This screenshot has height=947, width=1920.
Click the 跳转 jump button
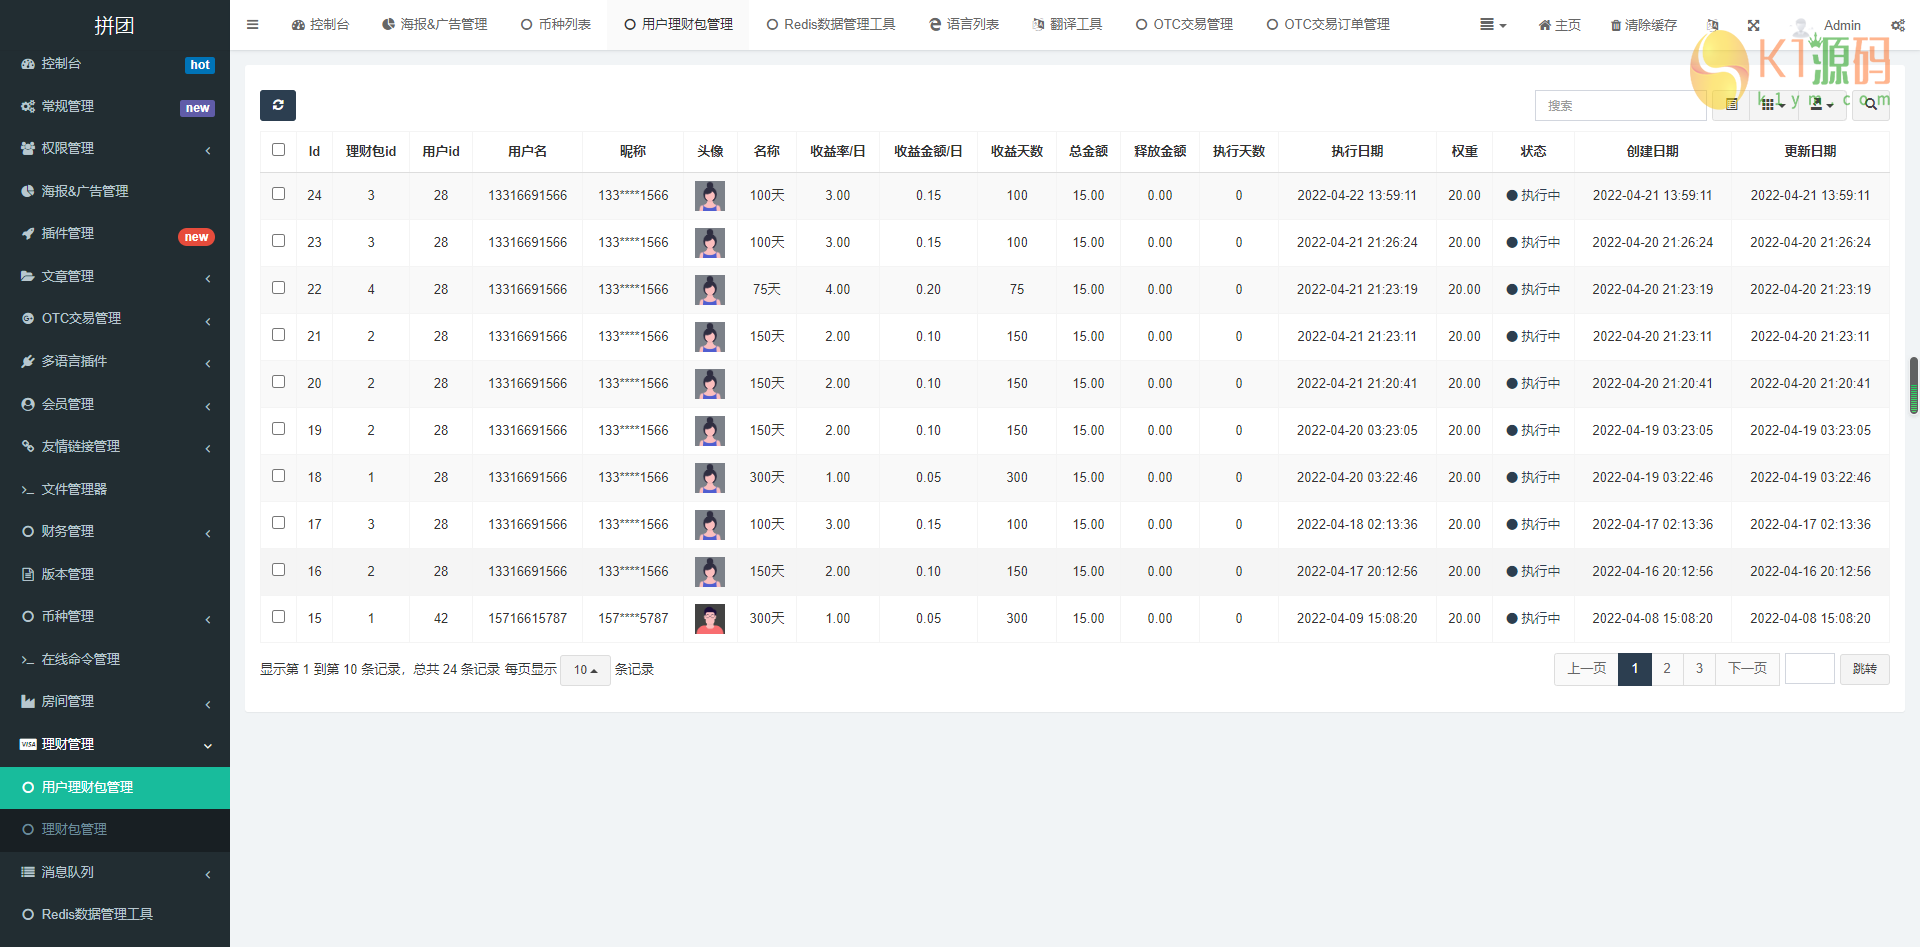1864,669
